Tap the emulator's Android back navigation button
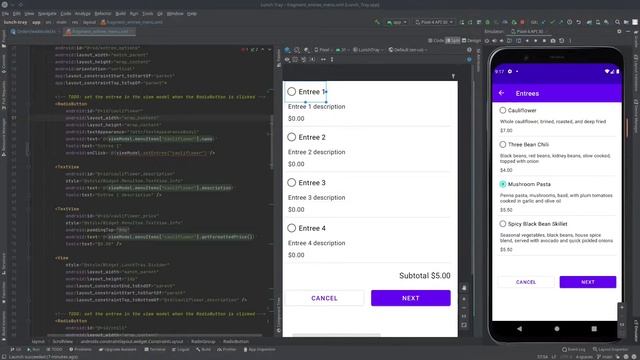Screen dimensions: 640x360 click(x=519, y=329)
